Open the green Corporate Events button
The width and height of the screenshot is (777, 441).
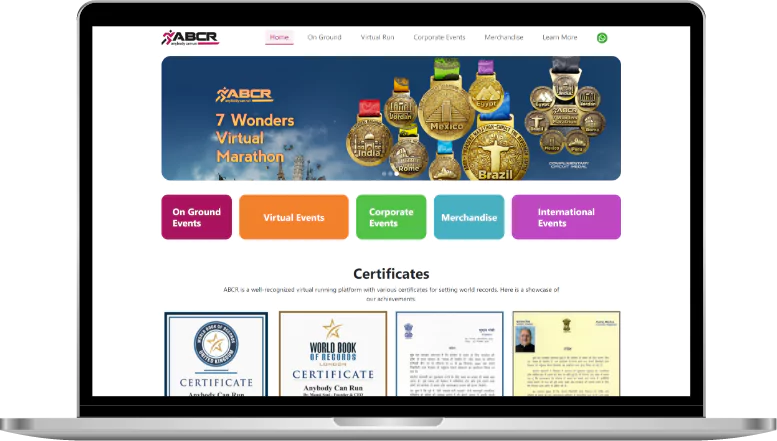pos(391,217)
